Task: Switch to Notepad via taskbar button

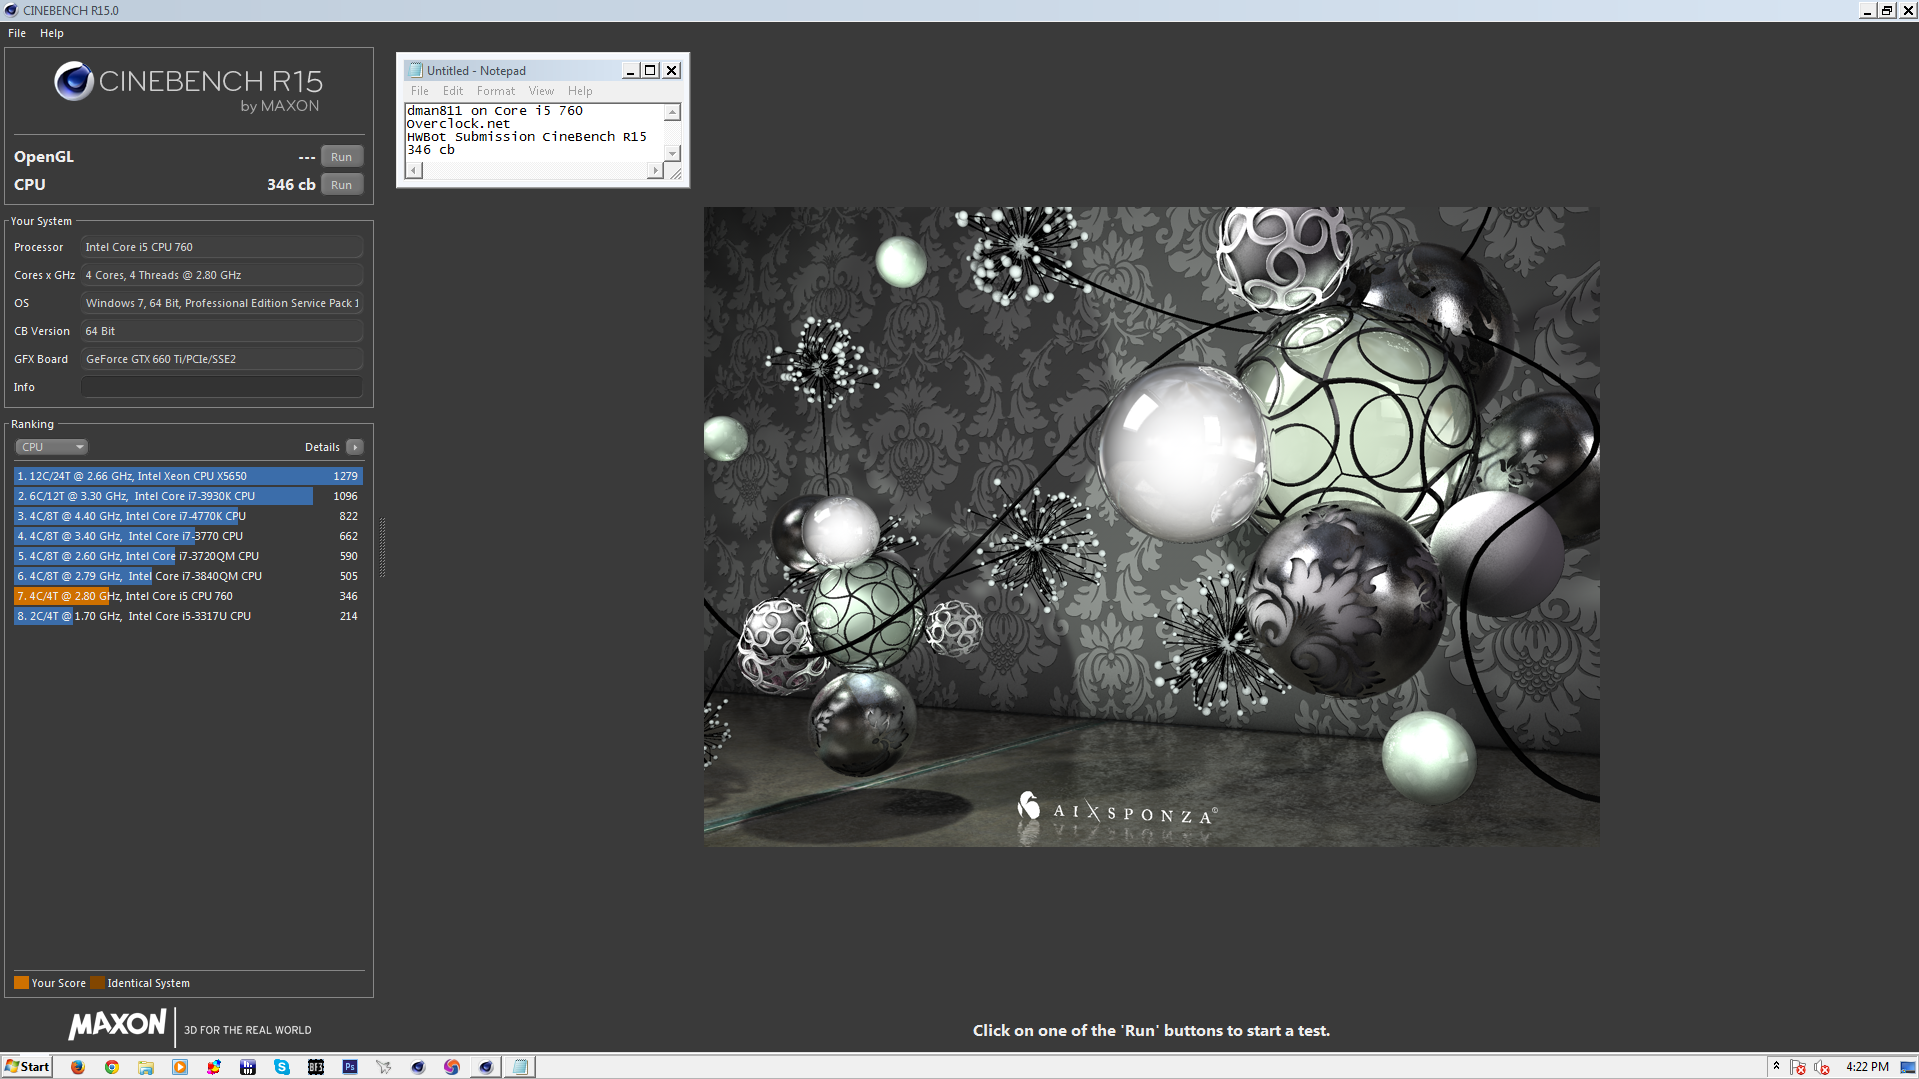Action: click(520, 1067)
